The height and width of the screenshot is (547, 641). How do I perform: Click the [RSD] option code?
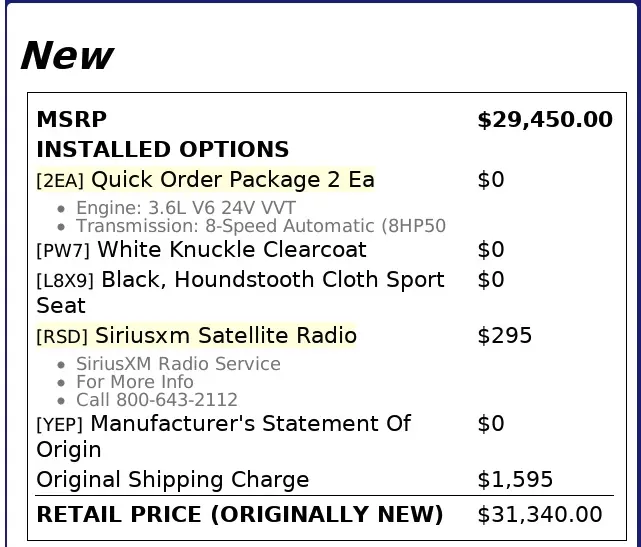[x=62, y=337]
